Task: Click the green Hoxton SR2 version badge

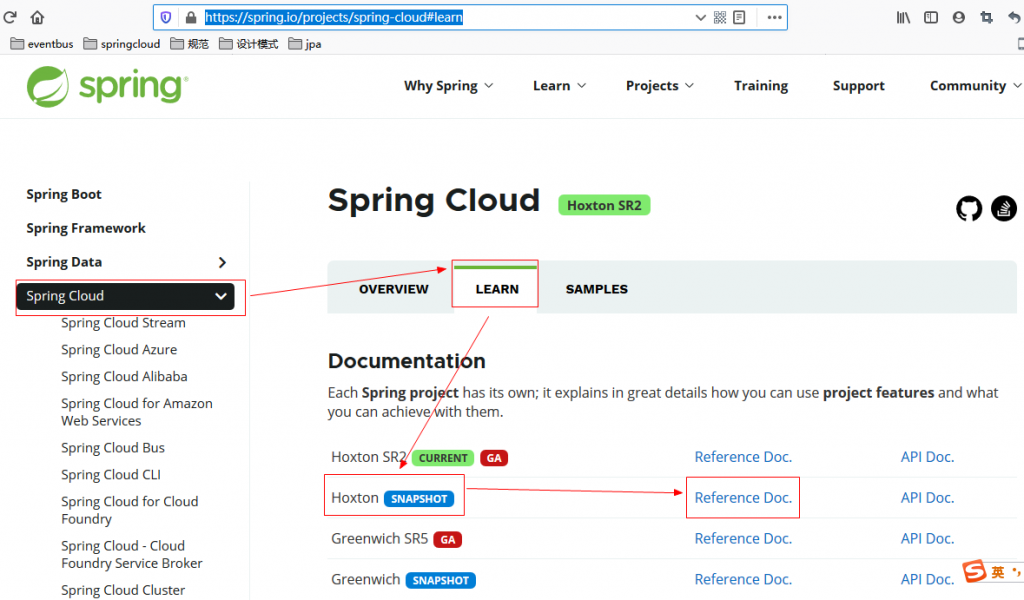Action: [x=604, y=204]
